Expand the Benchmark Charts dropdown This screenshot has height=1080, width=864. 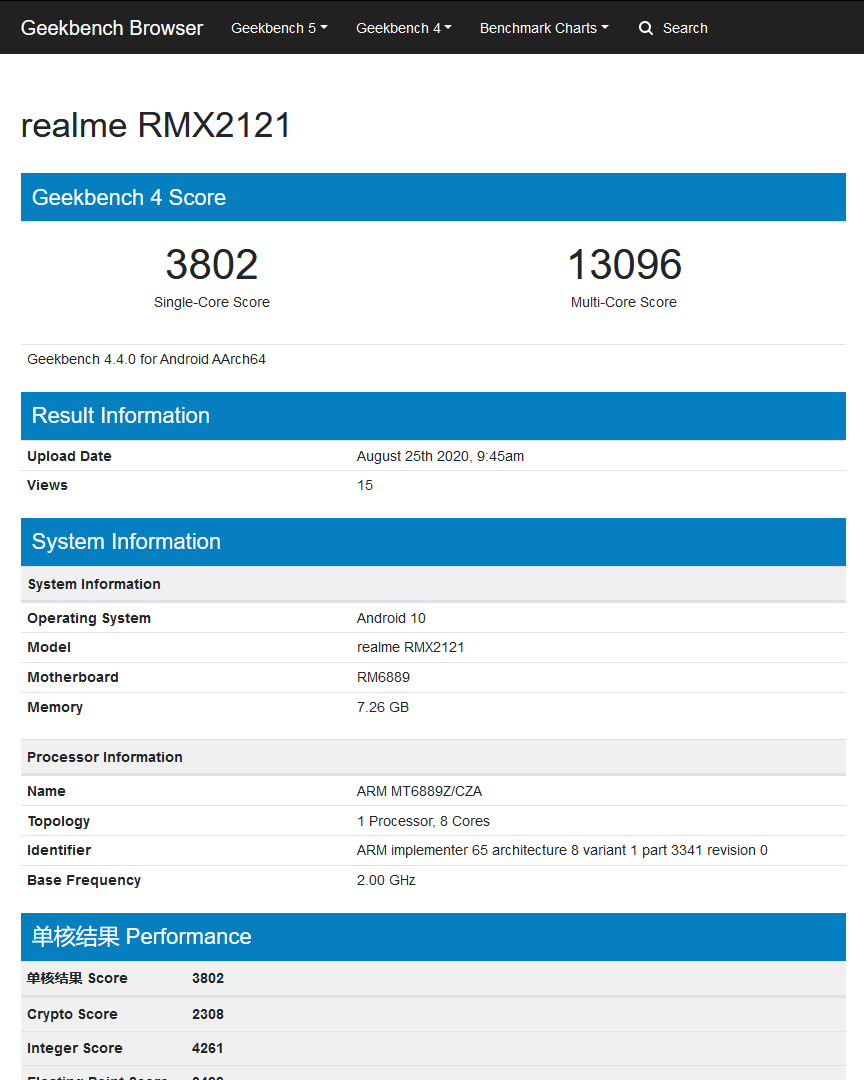(544, 28)
